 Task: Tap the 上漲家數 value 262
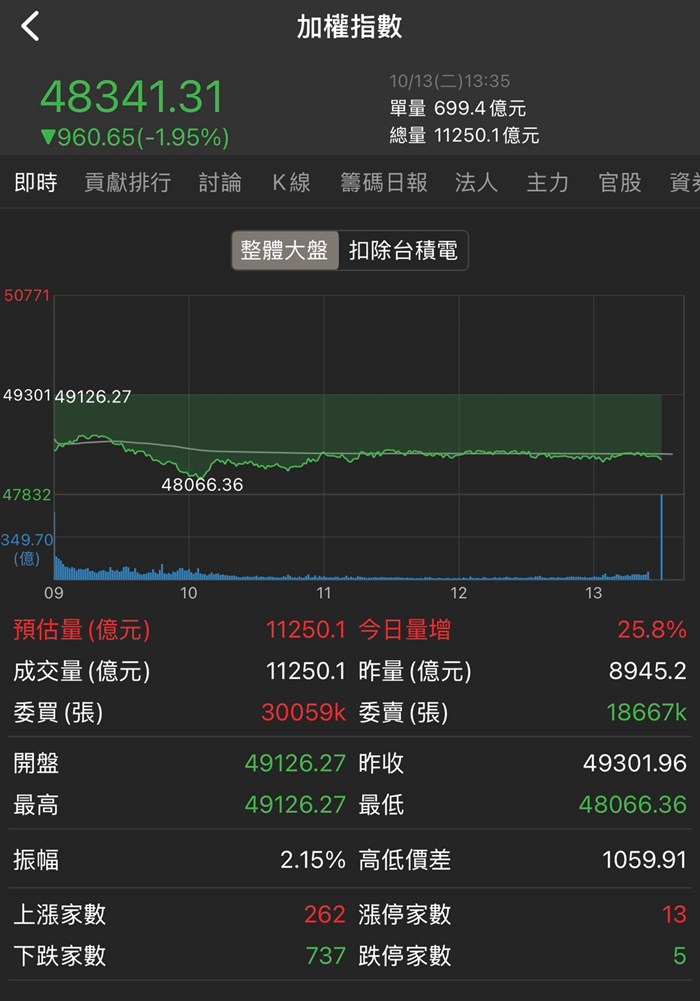(325, 915)
